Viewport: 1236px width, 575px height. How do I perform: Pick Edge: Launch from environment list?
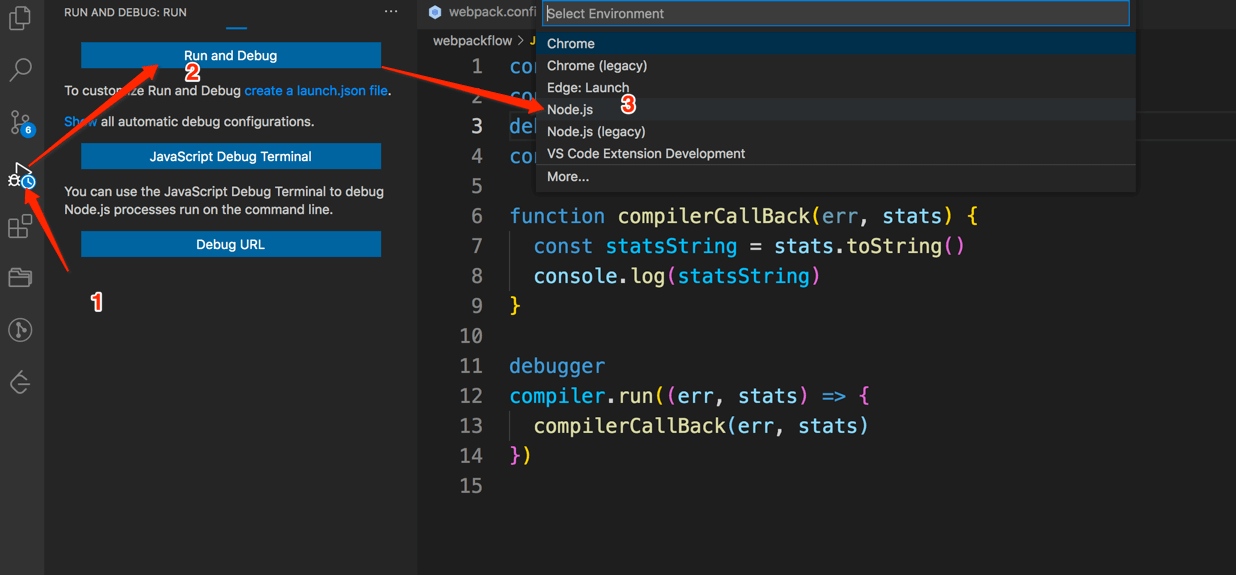(588, 88)
